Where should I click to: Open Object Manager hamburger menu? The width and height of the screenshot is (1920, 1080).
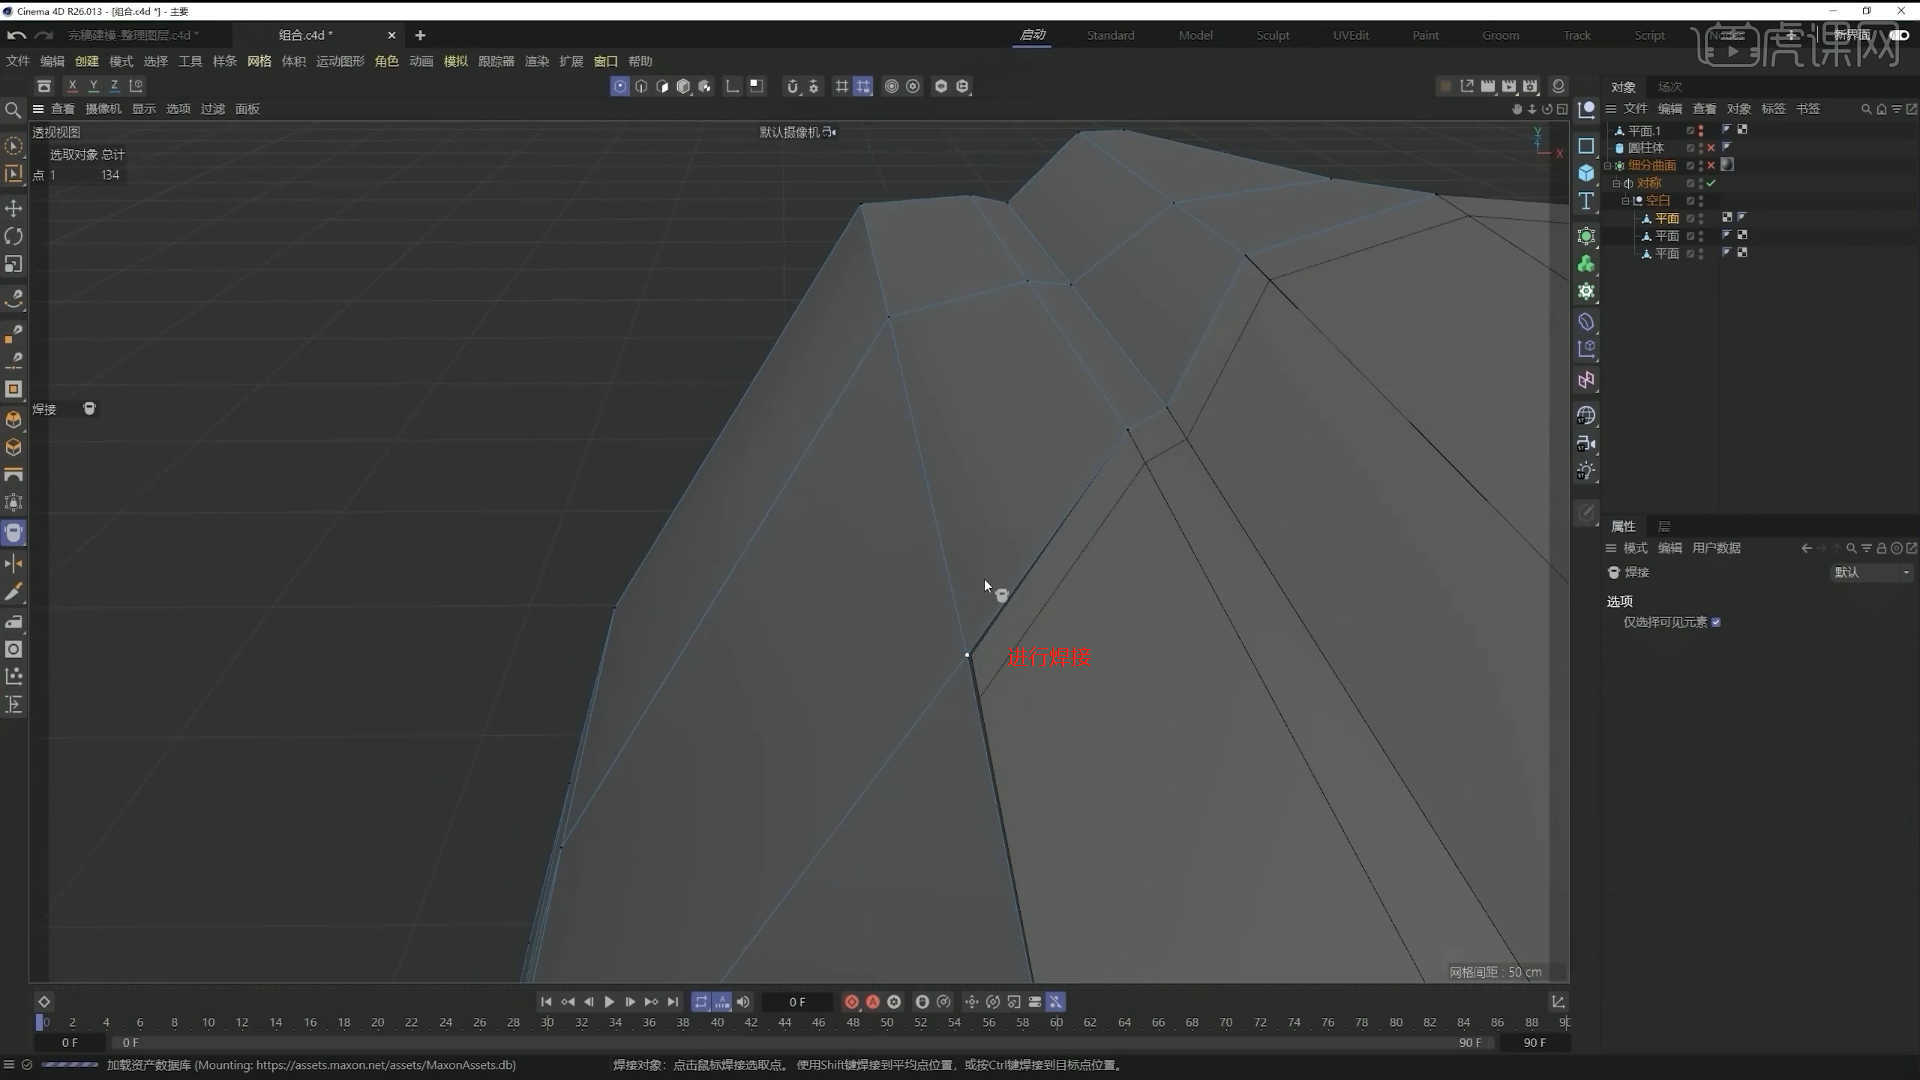pyautogui.click(x=1611, y=109)
